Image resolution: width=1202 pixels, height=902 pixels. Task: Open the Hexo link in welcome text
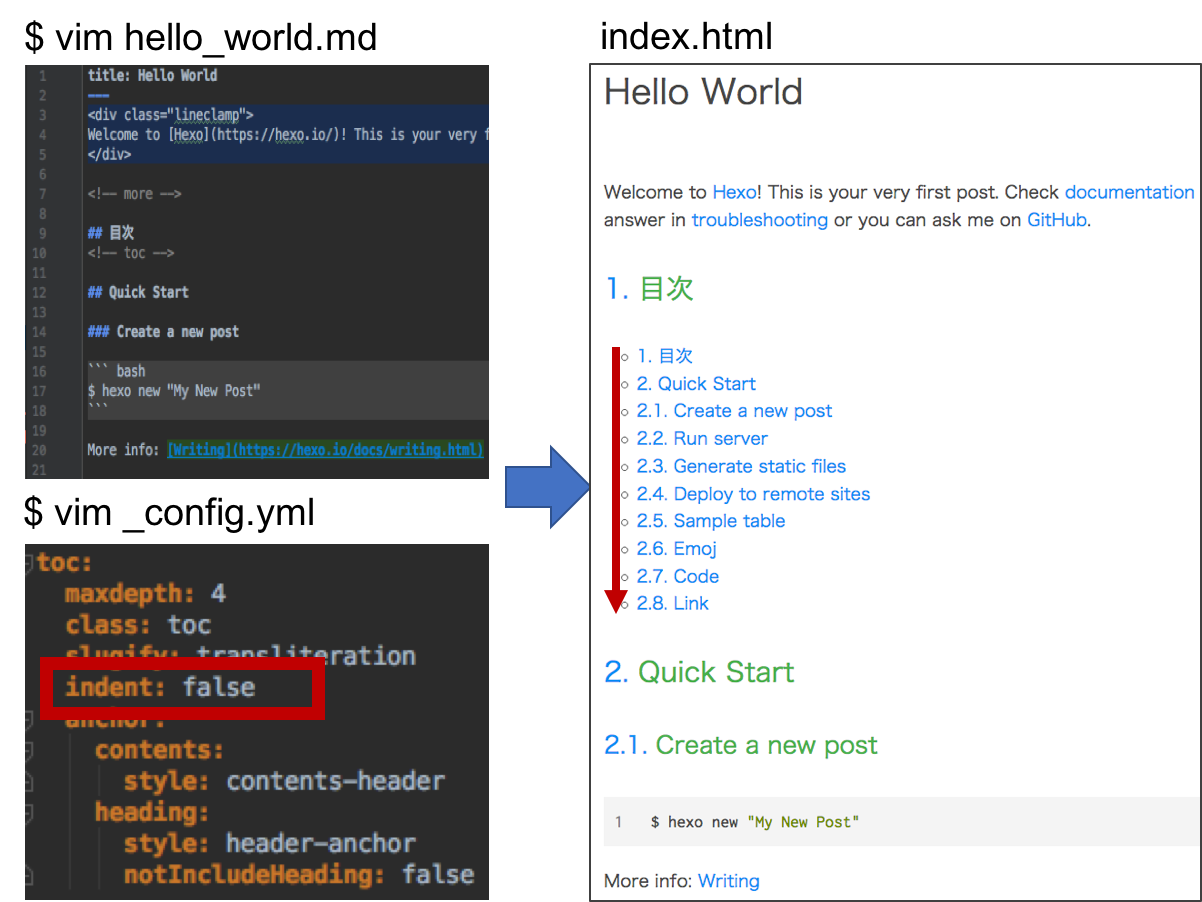tap(734, 192)
